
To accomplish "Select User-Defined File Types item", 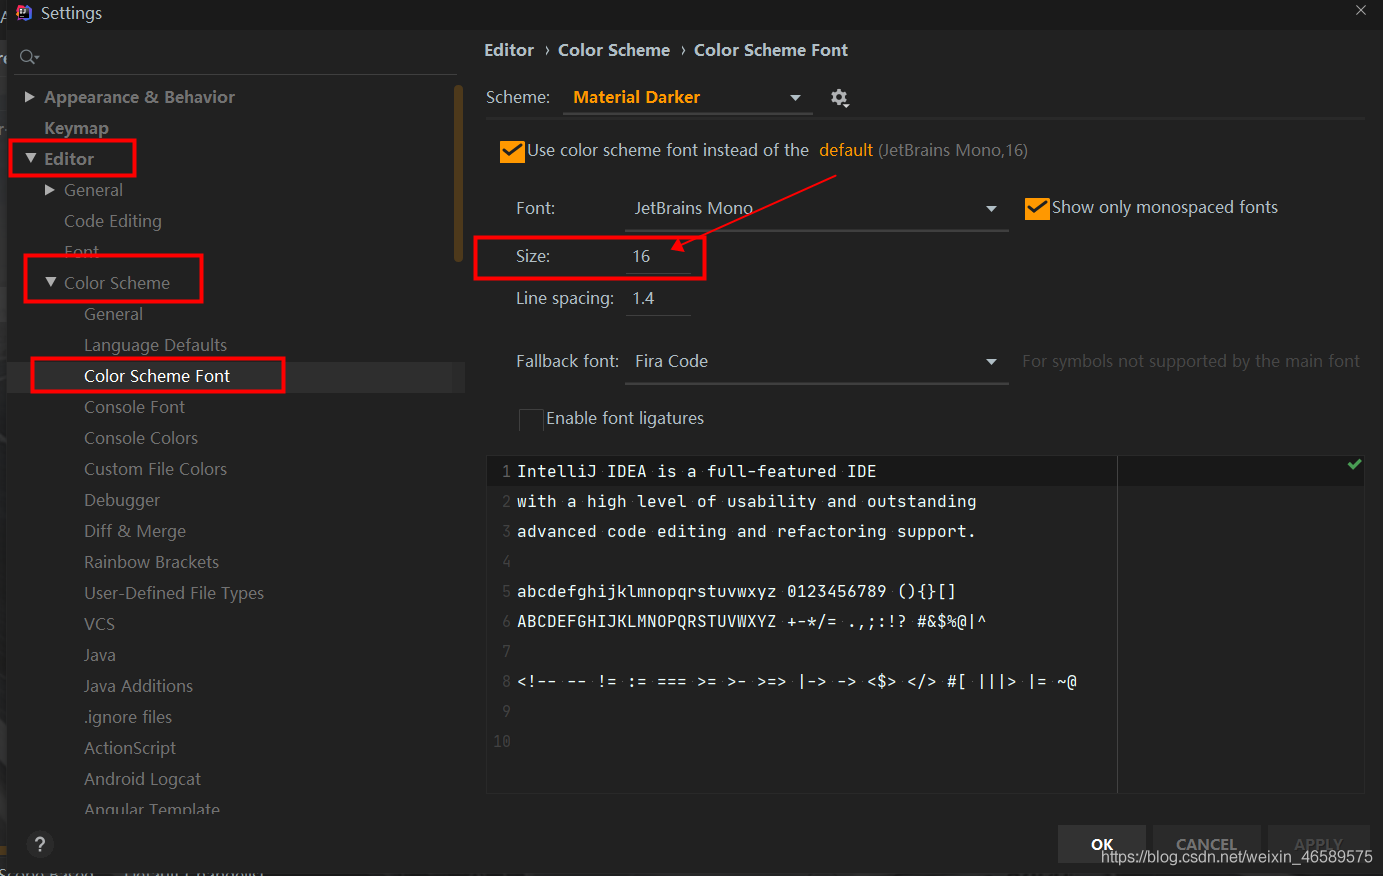I will pyautogui.click(x=174, y=593).
